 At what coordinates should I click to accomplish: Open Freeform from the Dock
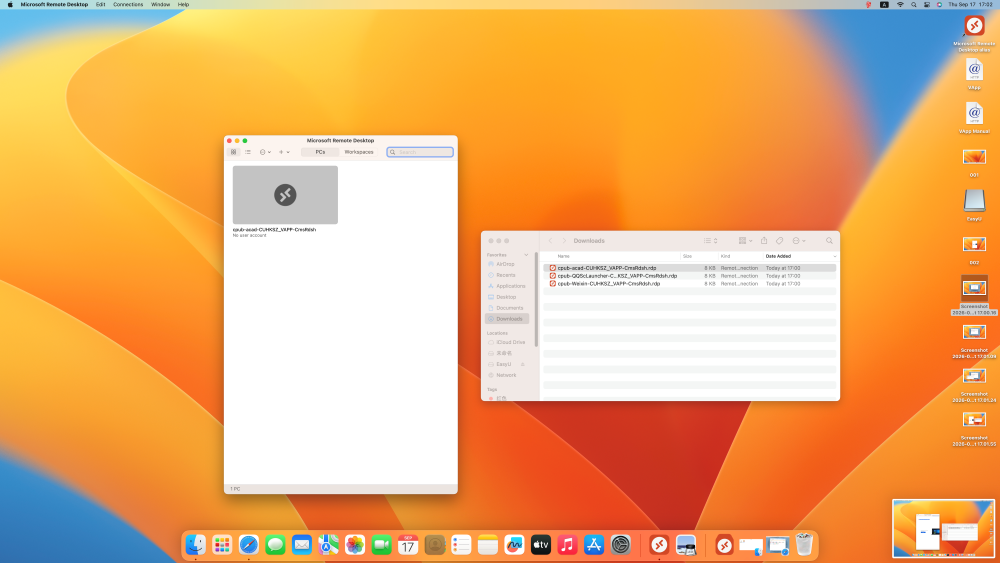(x=514, y=545)
